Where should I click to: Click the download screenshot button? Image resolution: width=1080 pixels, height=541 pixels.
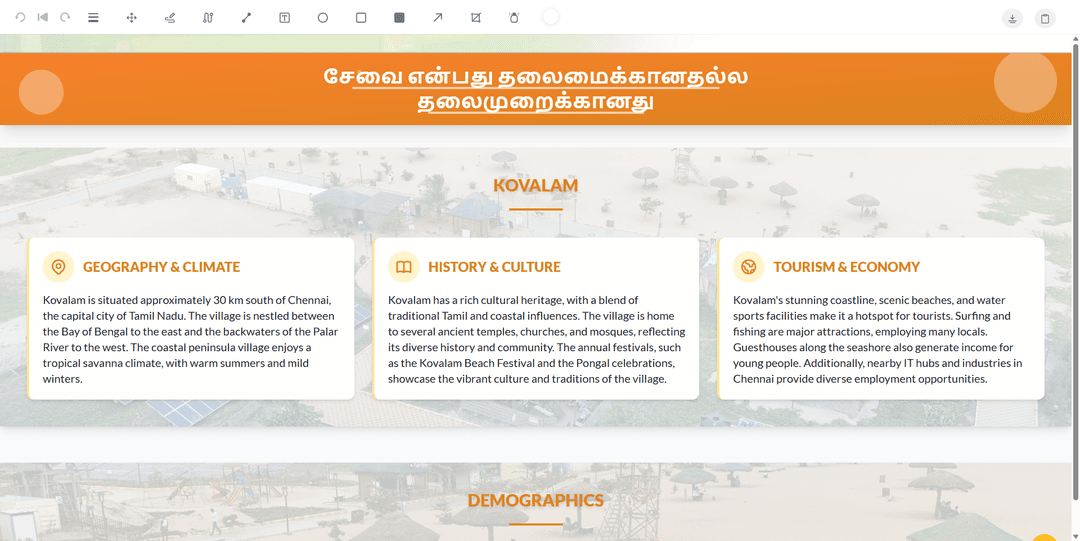coord(1012,19)
